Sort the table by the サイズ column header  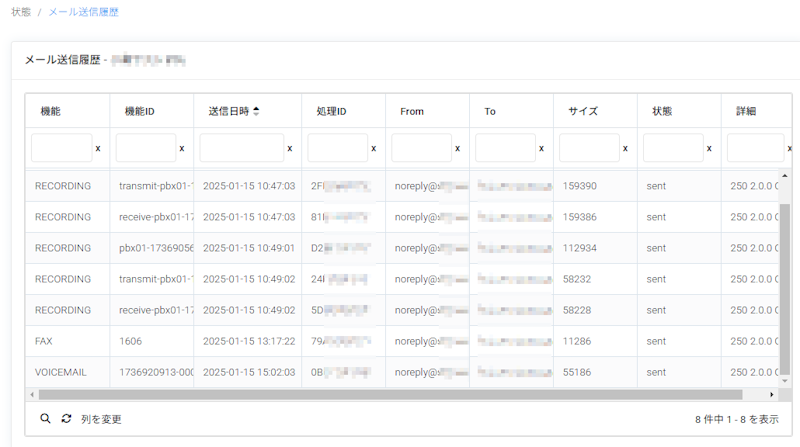583,111
